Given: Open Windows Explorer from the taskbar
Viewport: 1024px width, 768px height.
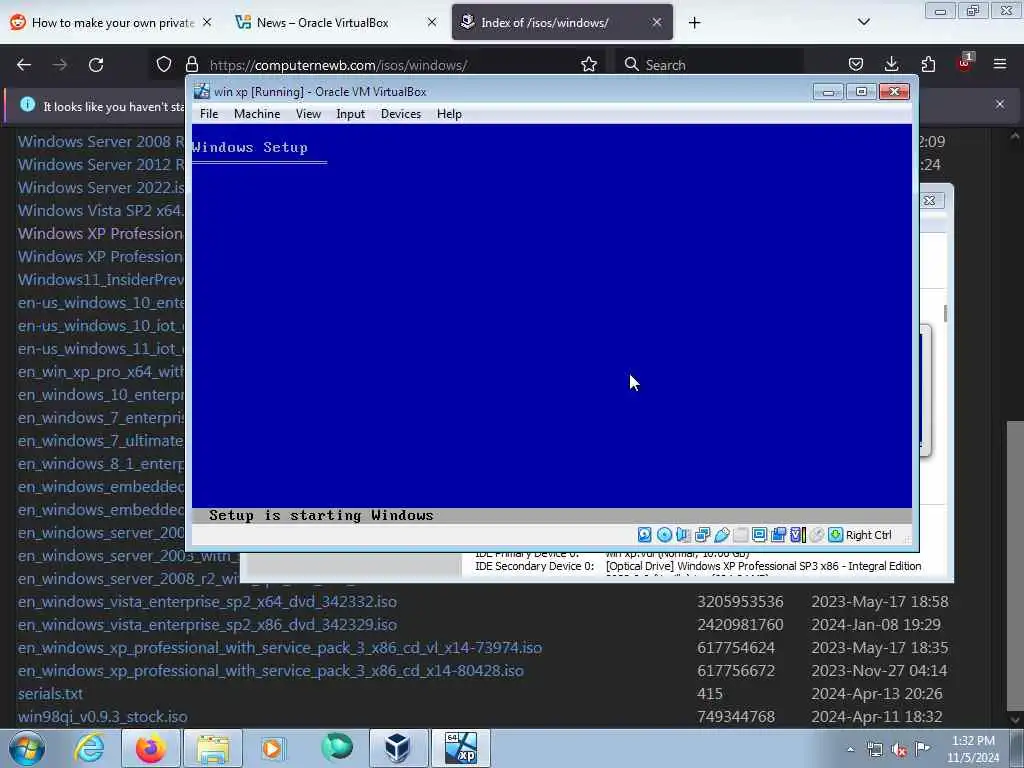Looking at the screenshot, I should pos(214,748).
